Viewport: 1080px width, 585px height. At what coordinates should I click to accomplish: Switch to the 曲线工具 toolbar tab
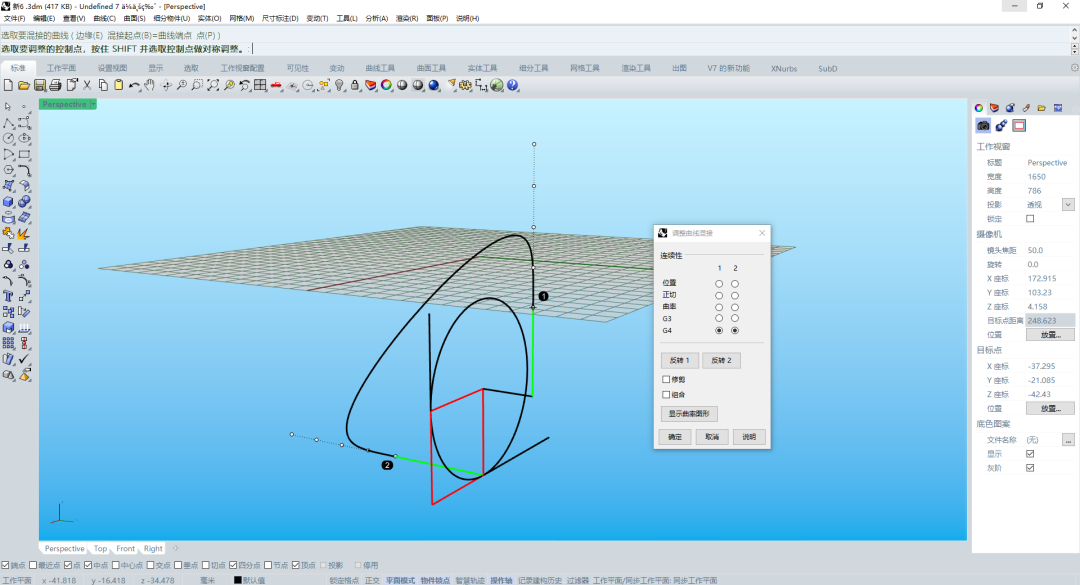379,68
